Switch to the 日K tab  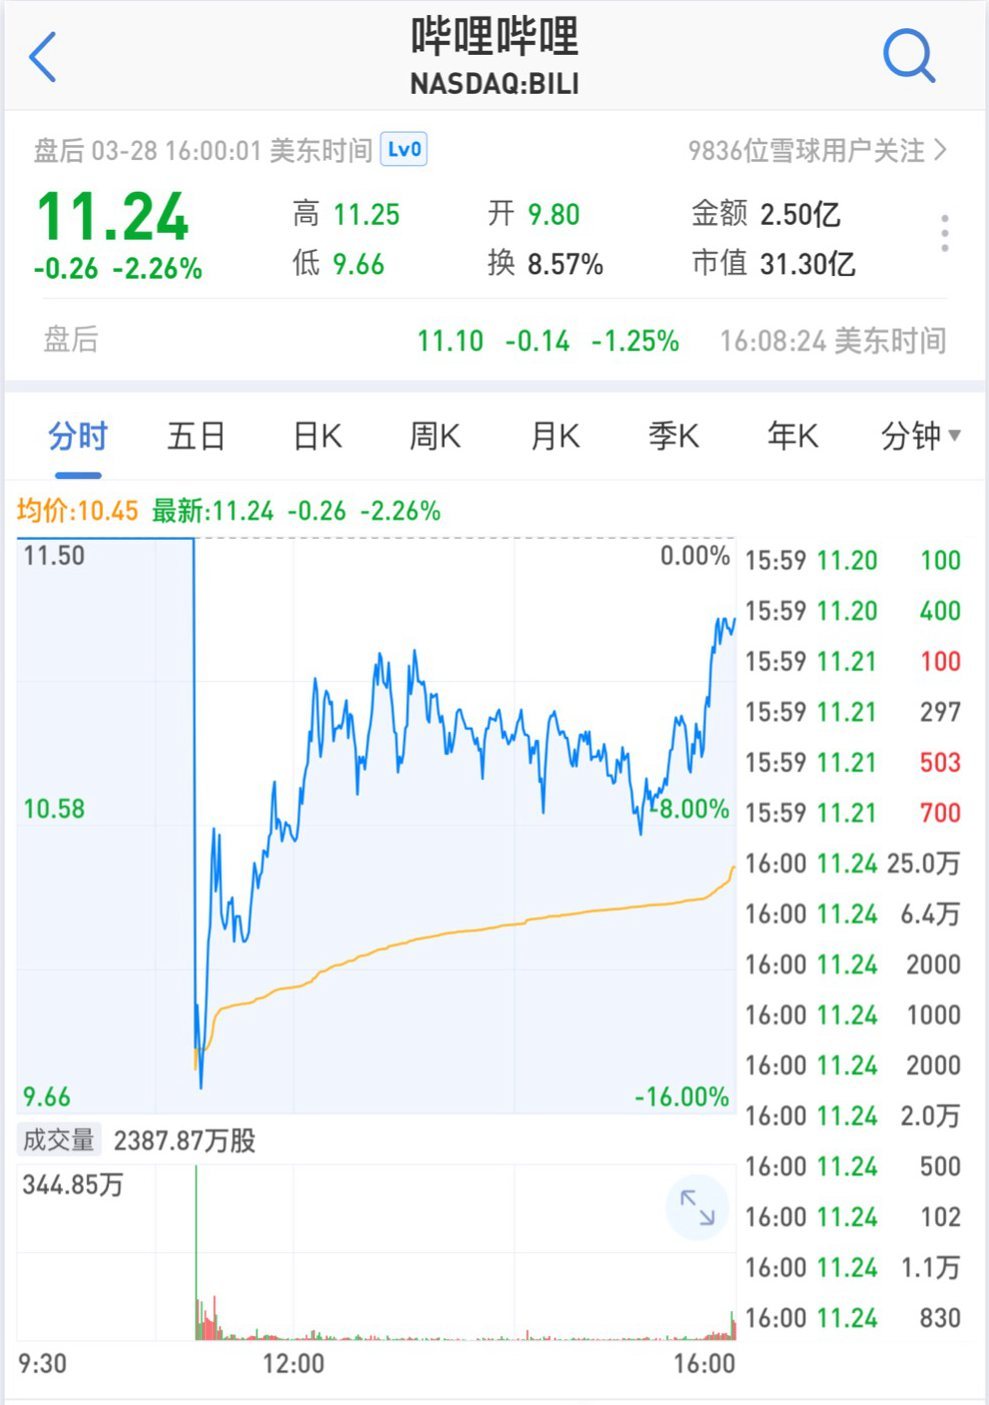coord(317,437)
